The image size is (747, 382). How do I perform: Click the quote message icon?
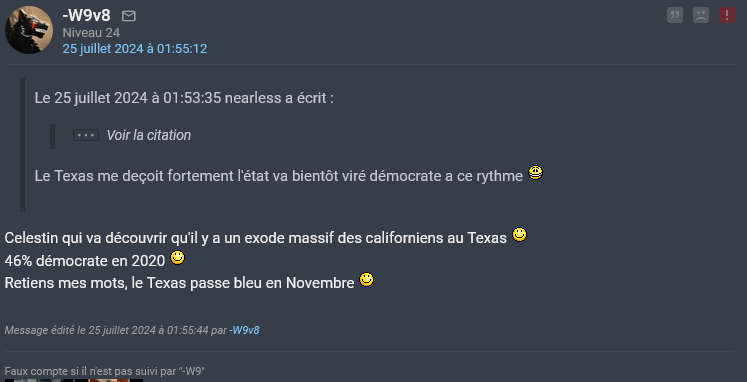pos(675,15)
